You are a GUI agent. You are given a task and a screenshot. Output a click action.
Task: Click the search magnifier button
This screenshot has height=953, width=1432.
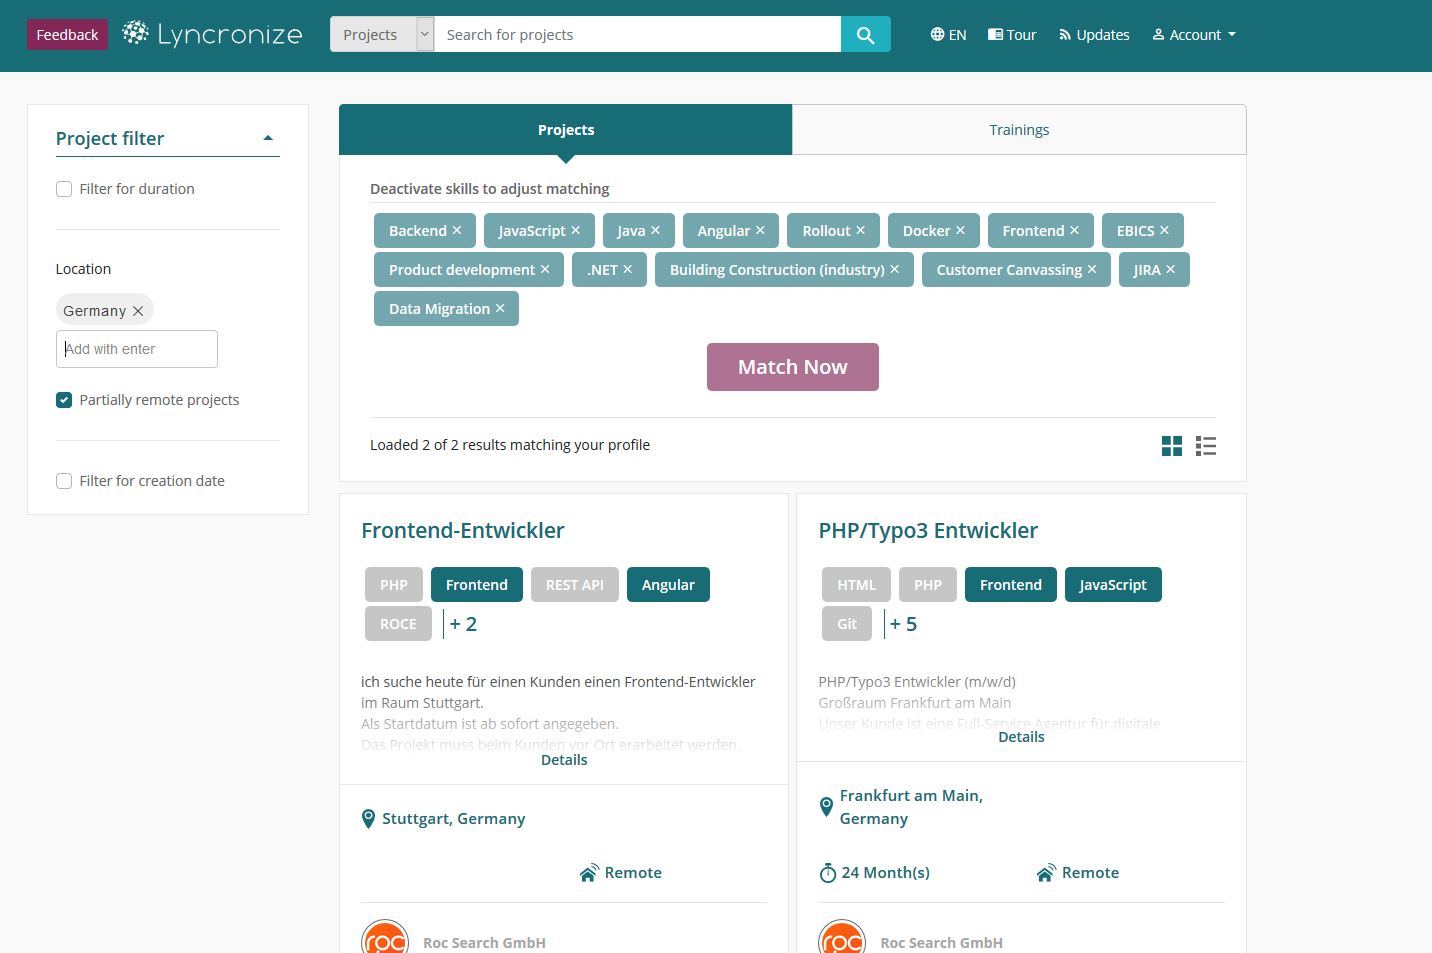pyautogui.click(x=866, y=35)
